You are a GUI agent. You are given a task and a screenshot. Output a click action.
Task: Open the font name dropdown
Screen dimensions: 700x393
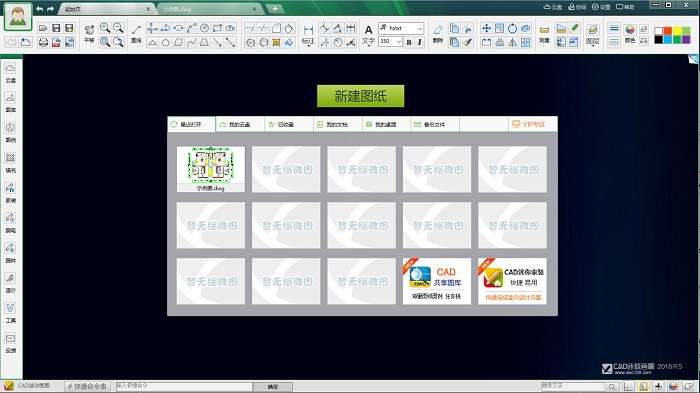(401, 28)
